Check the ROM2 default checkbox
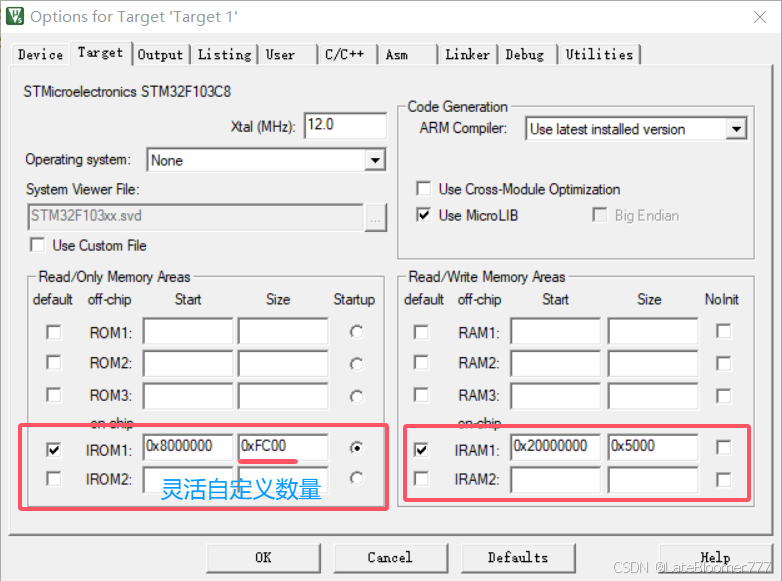782x581 pixels. pyautogui.click(x=53, y=363)
